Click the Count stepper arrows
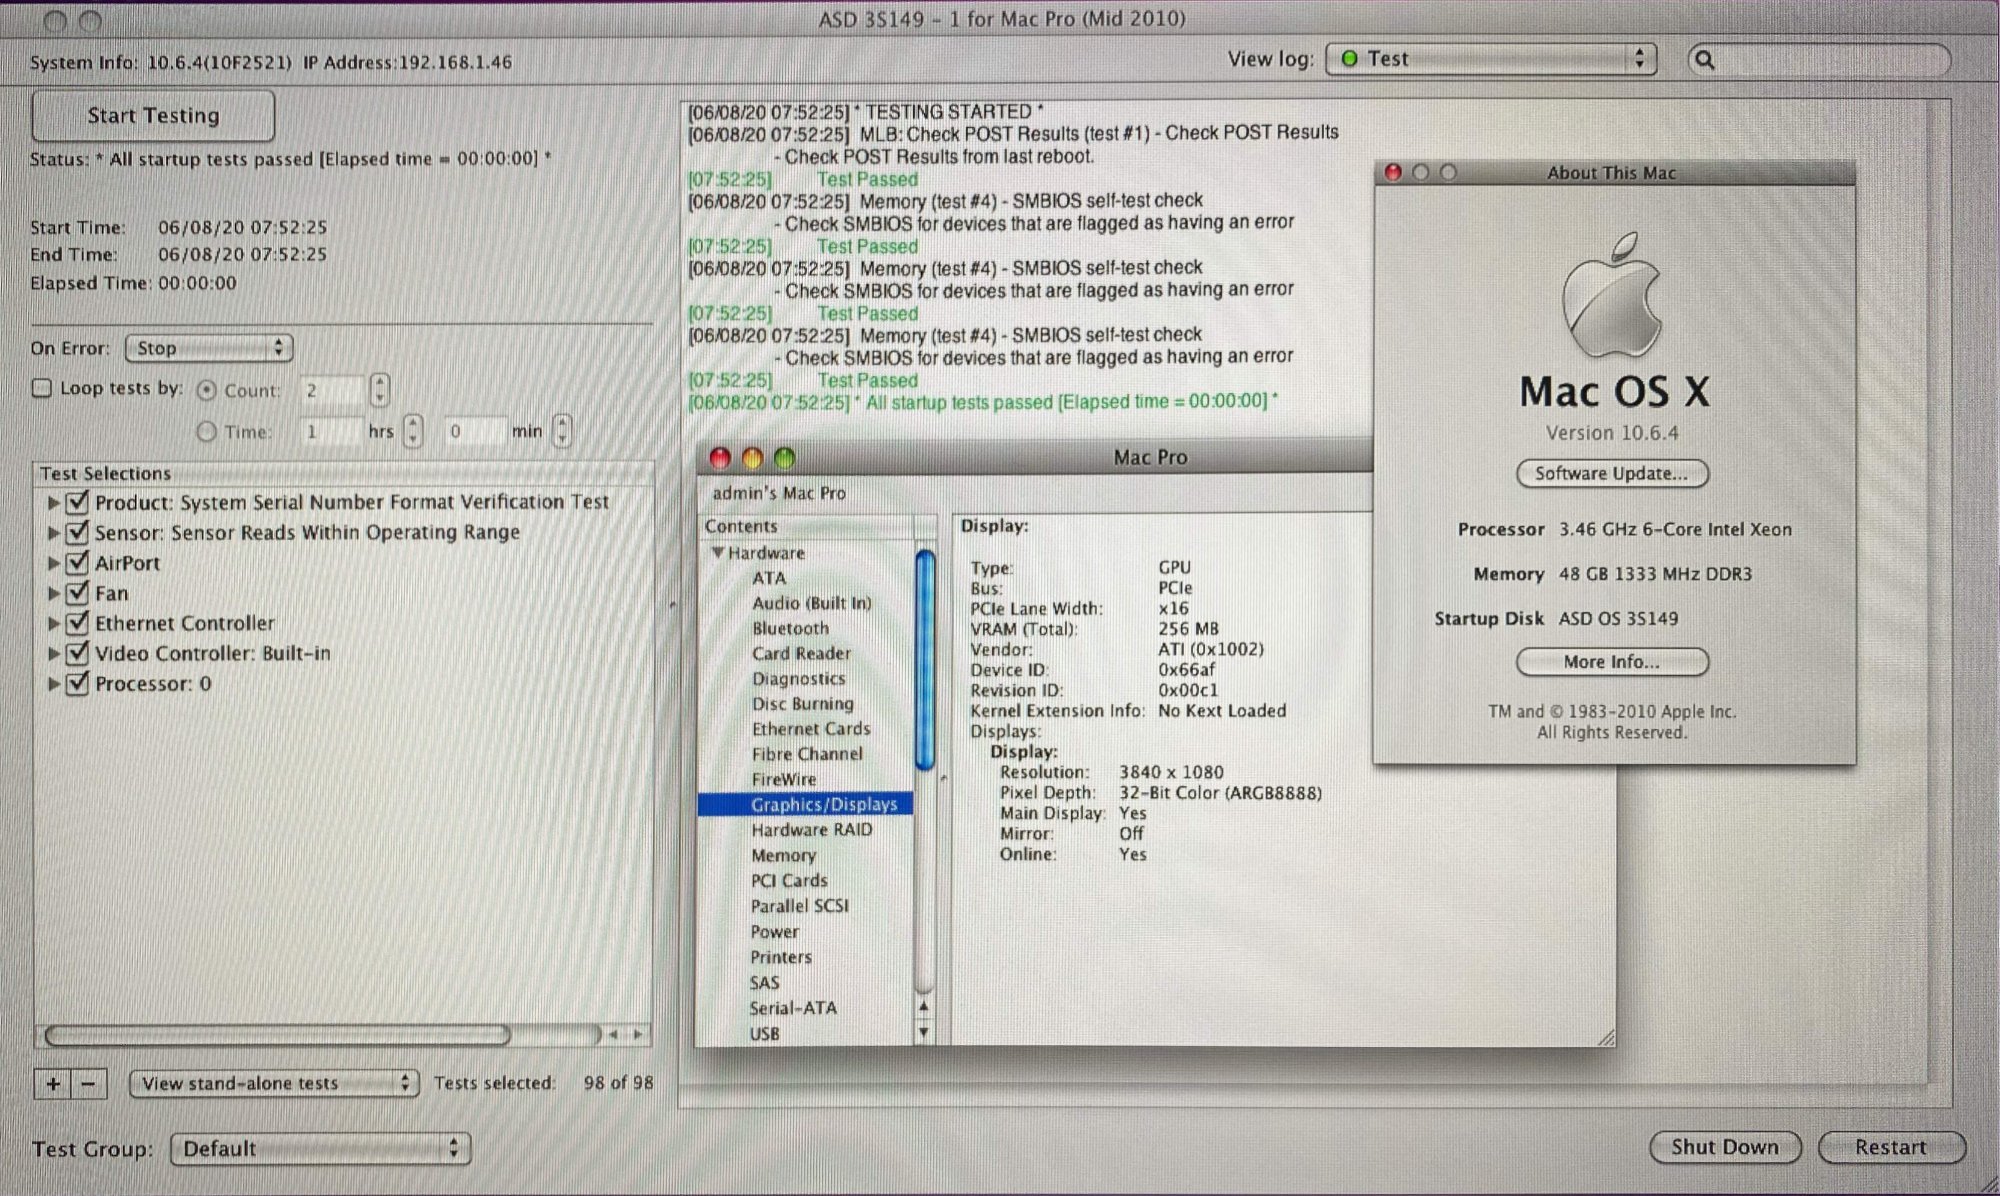2000x1196 pixels. tap(379, 390)
